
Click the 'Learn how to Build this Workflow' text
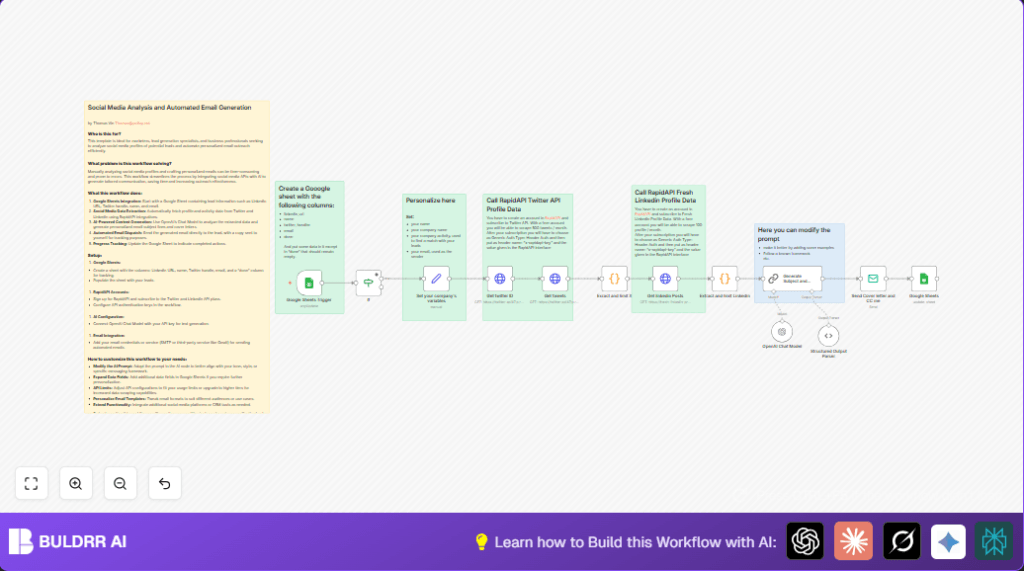pos(635,542)
